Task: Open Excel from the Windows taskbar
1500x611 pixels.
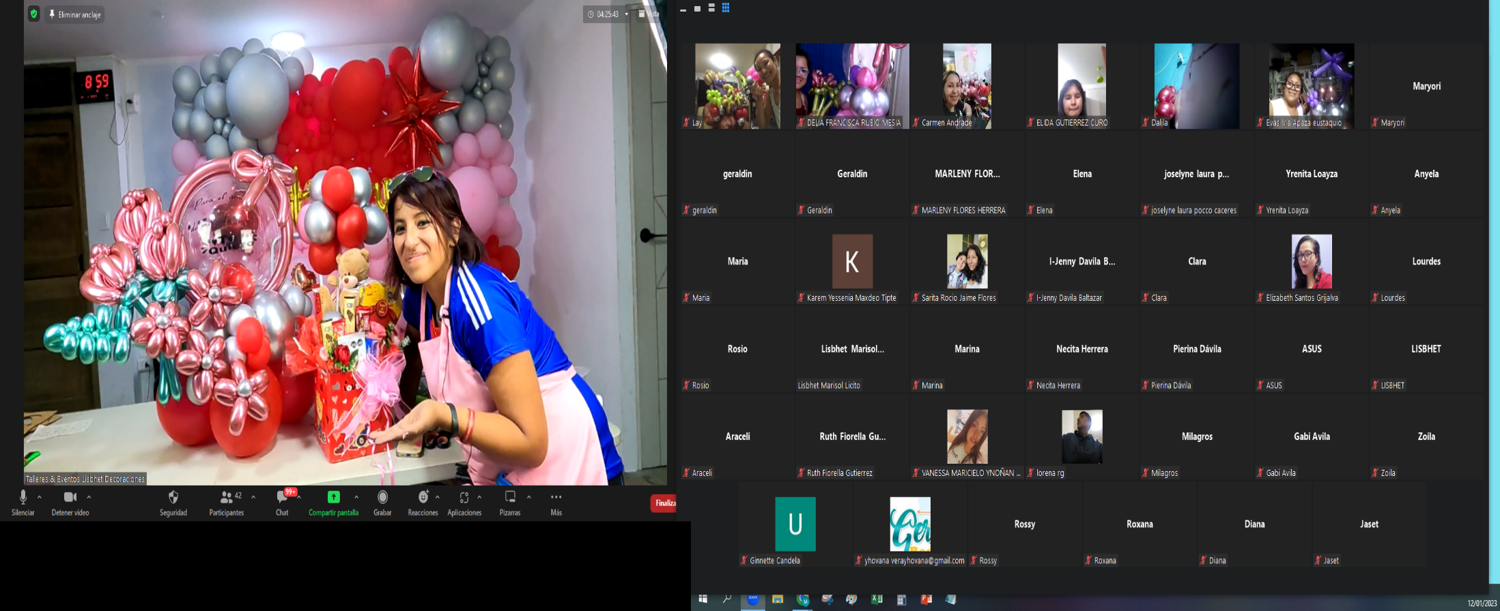Action: click(876, 600)
